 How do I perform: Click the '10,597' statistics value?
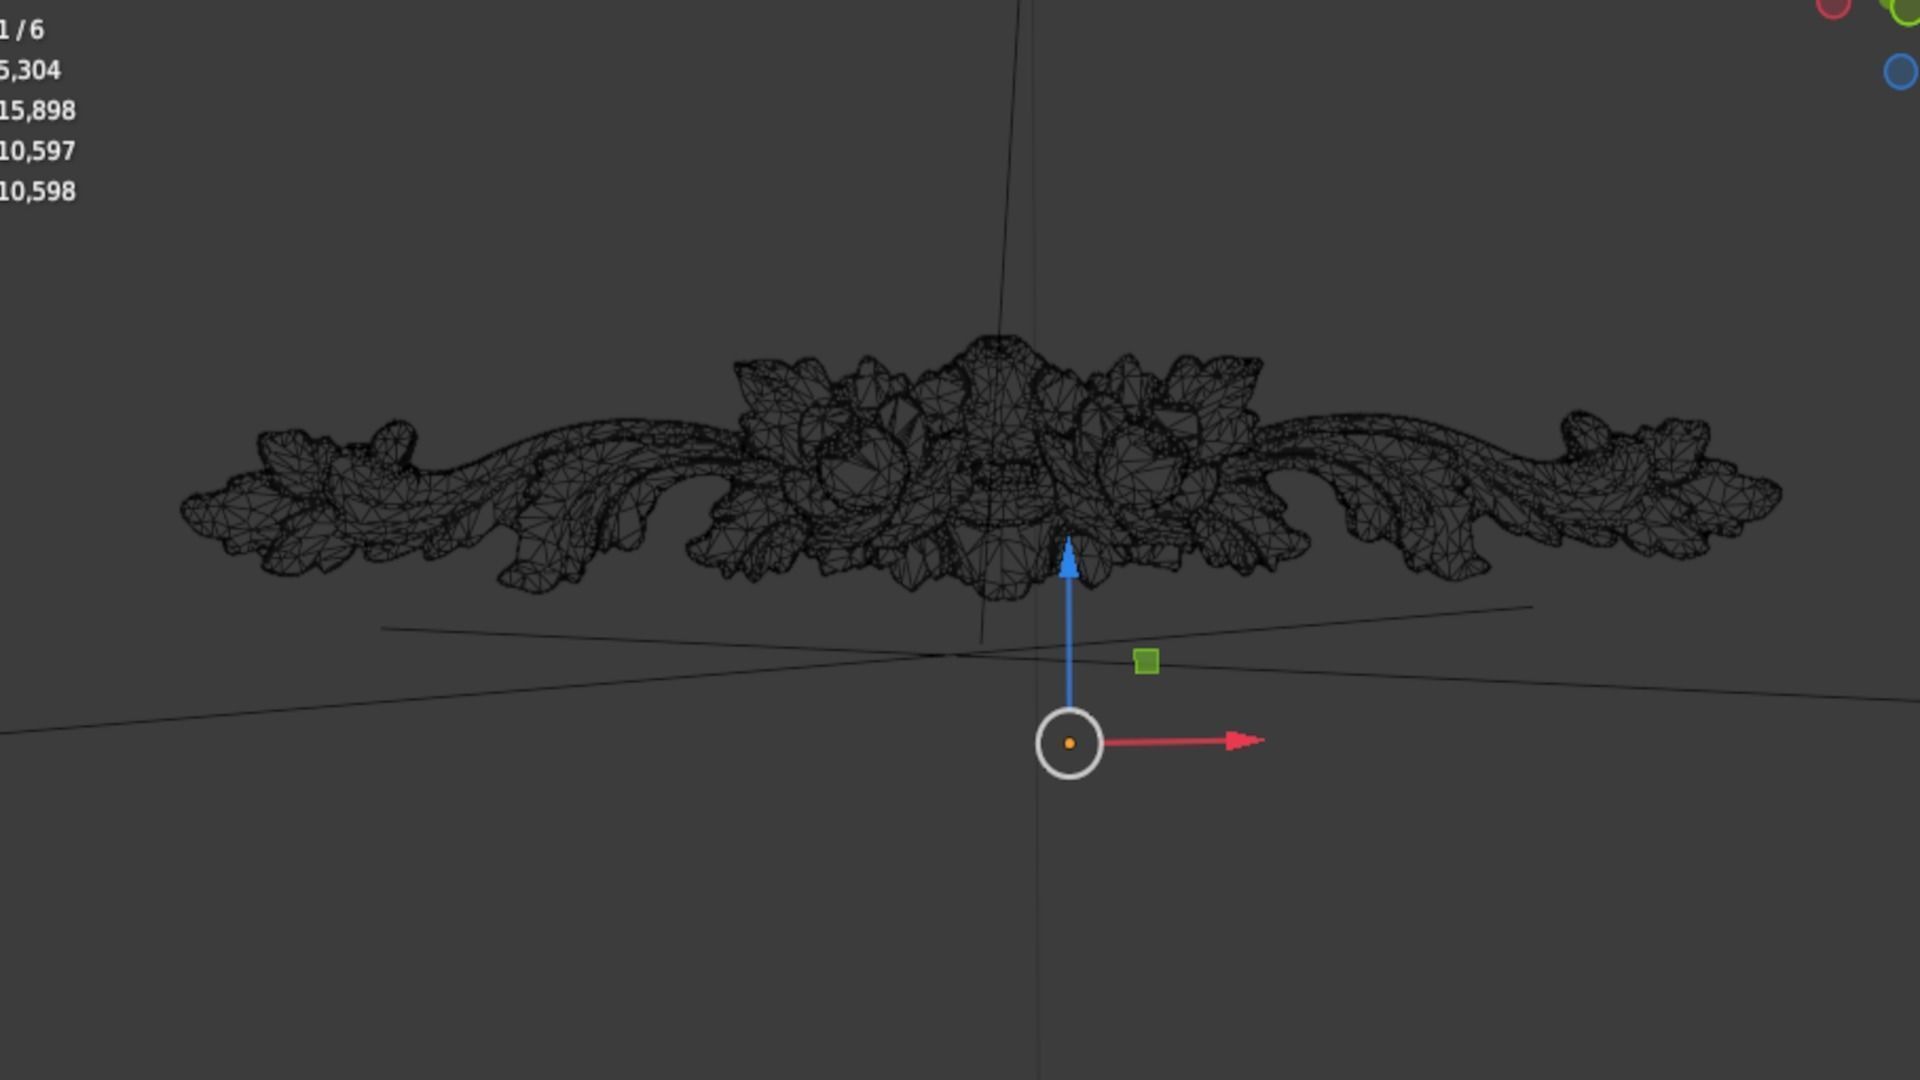pos(37,151)
